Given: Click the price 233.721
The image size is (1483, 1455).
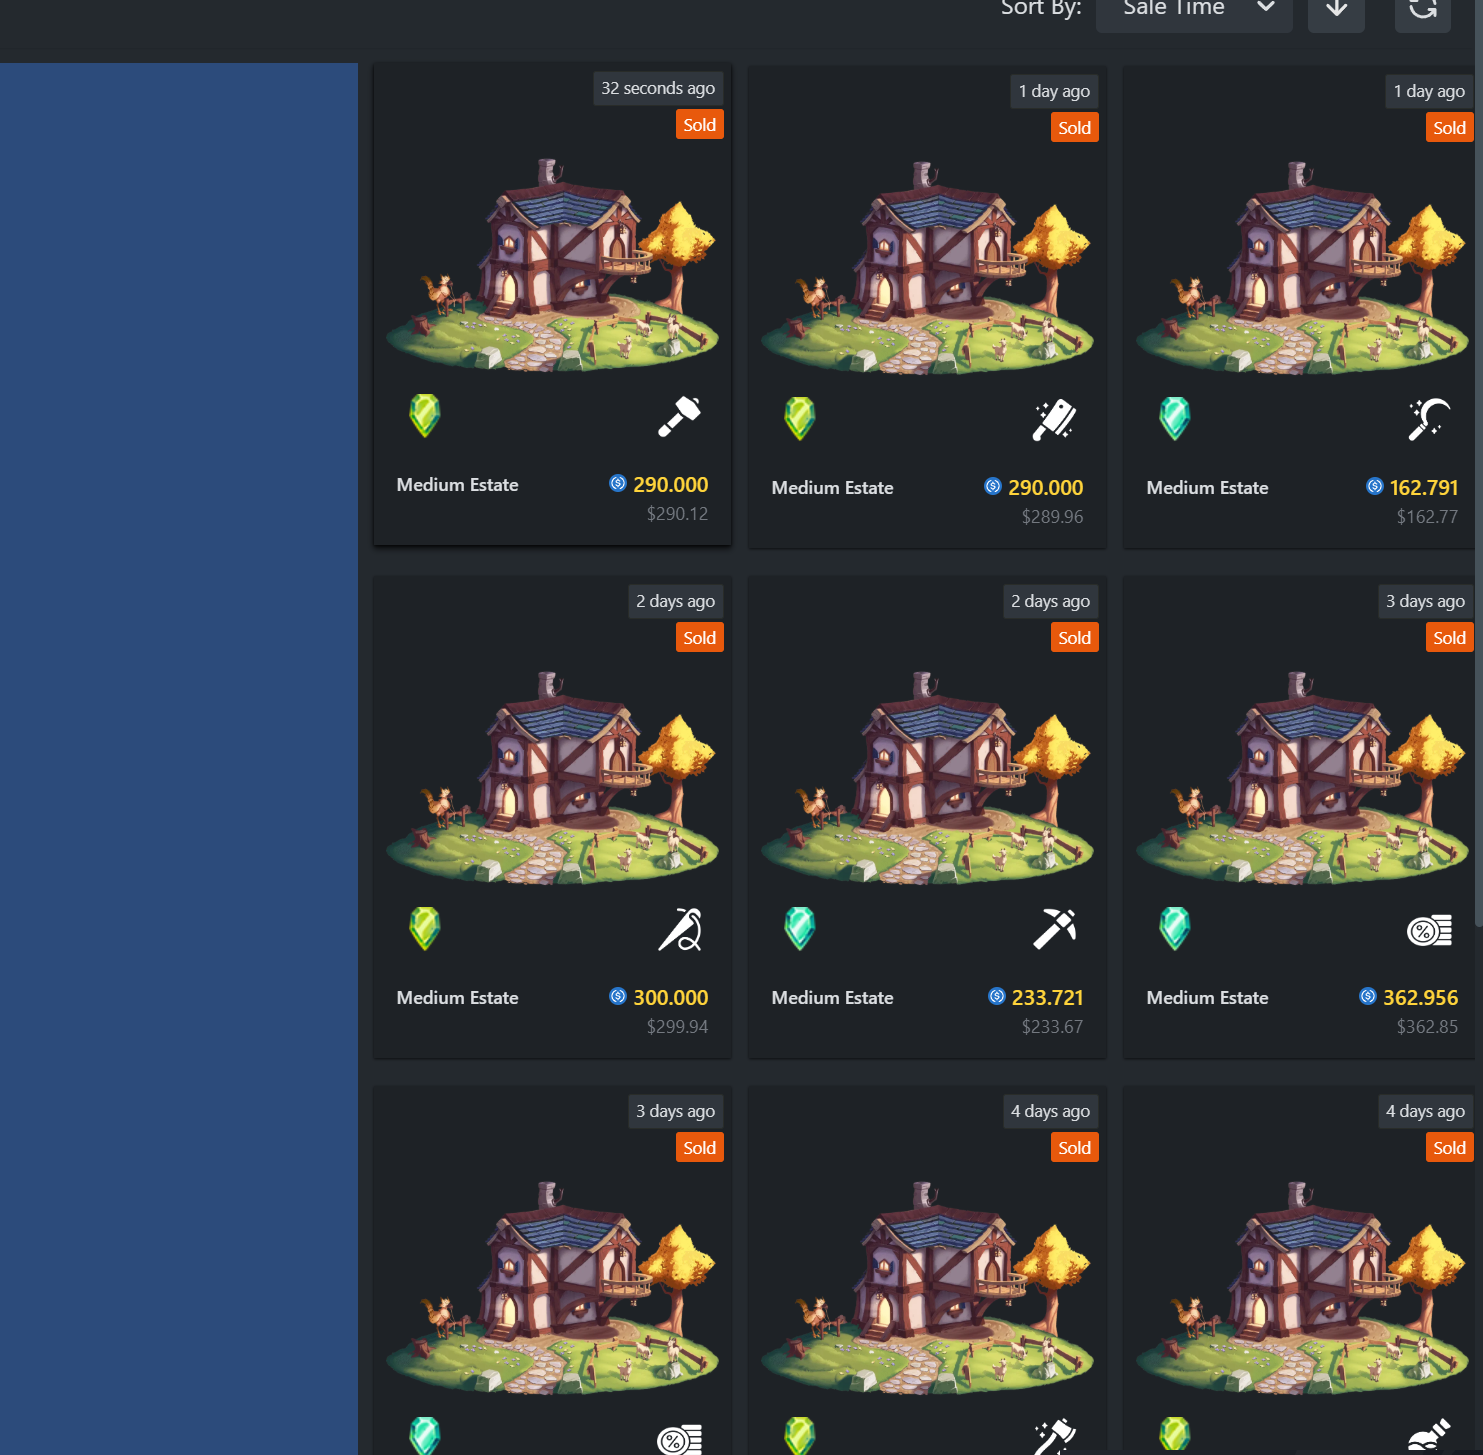Looking at the screenshot, I should tap(1048, 998).
